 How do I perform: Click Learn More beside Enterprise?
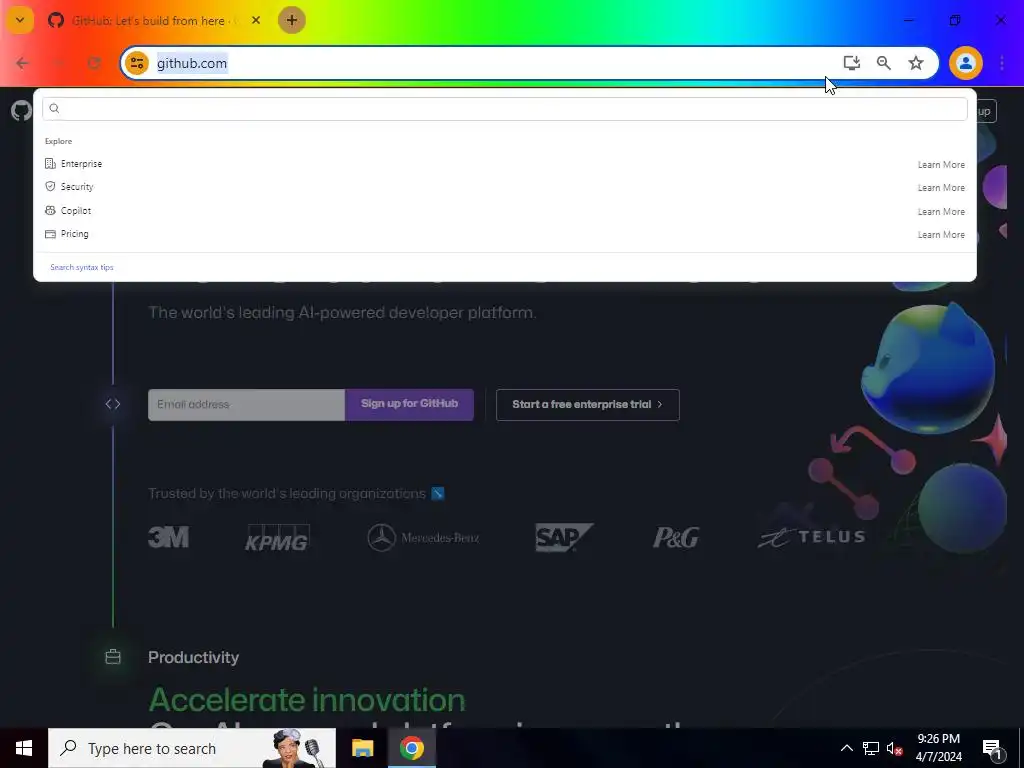(940, 165)
